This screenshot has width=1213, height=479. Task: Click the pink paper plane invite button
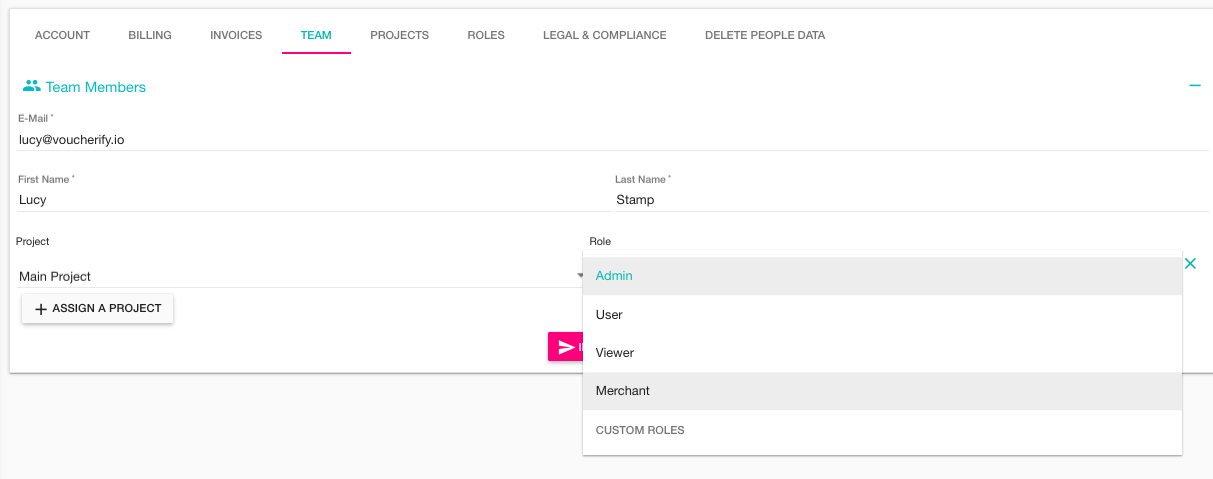(566, 347)
